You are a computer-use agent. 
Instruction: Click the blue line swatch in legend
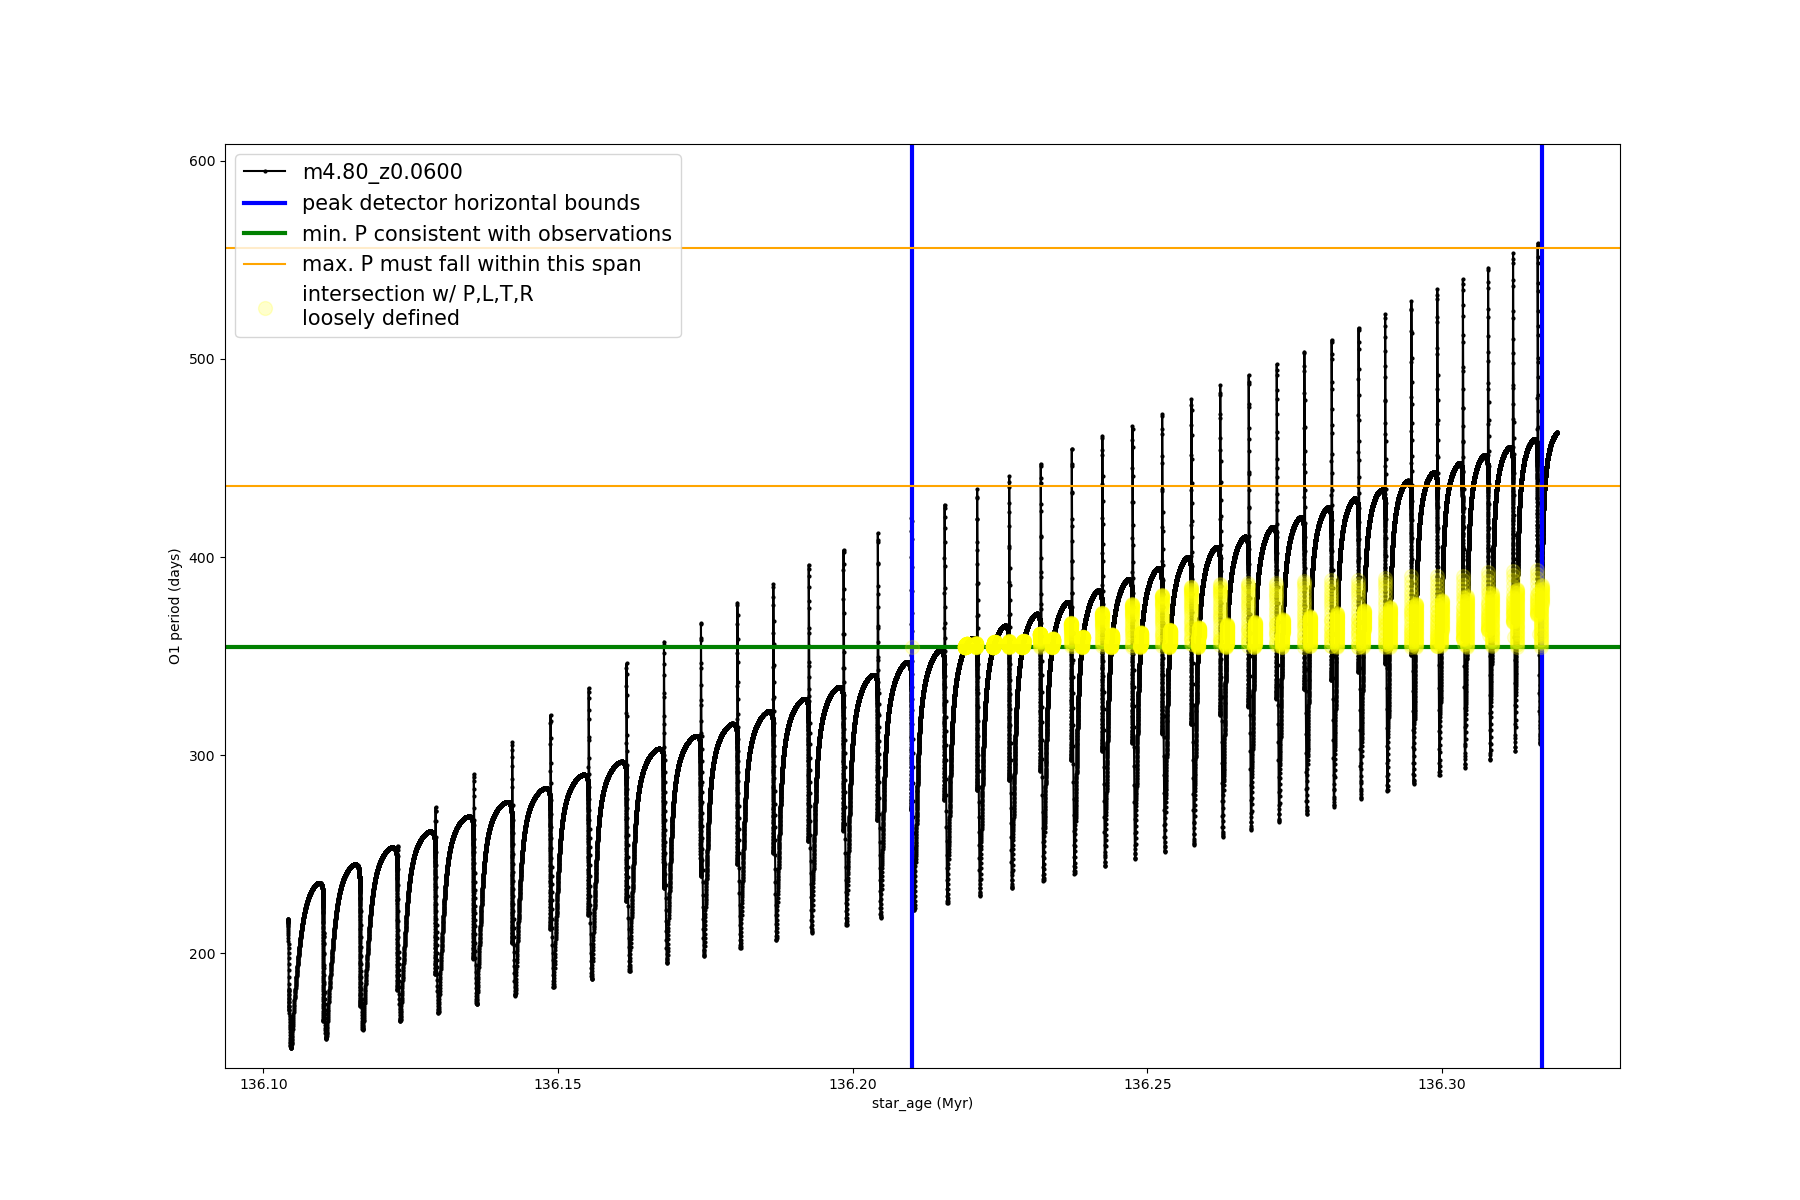pos(265,203)
